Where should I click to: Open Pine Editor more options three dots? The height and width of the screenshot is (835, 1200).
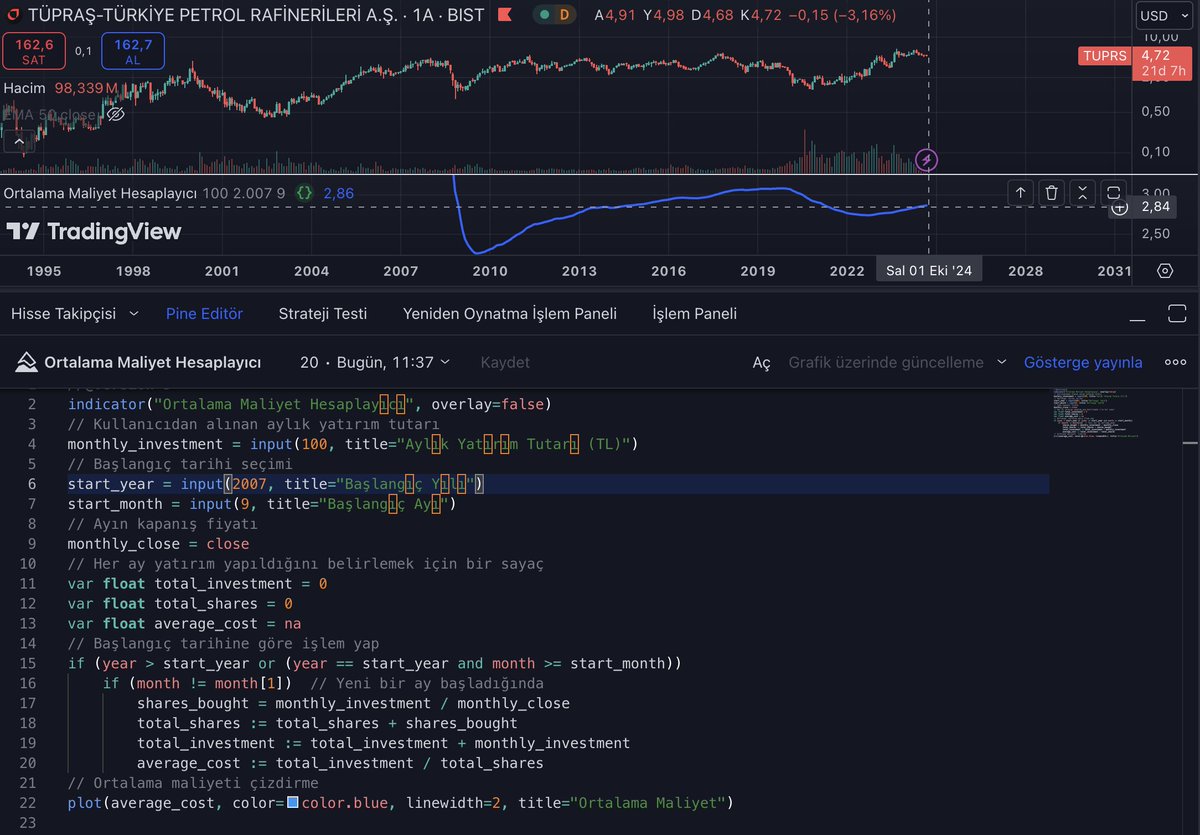coord(1175,362)
